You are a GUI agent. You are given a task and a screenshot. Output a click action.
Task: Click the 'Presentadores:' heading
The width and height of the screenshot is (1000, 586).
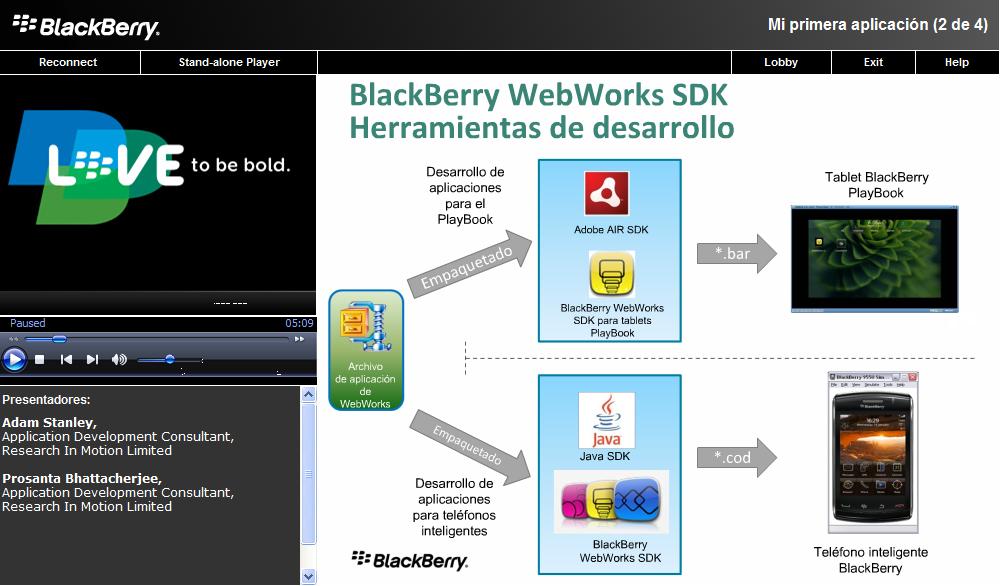pos(46,400)
